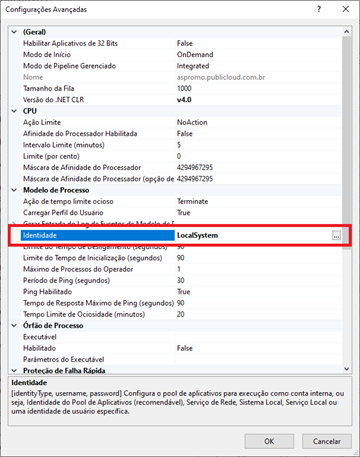Collapse the Órfão de Processo section

tap(14, 325)
